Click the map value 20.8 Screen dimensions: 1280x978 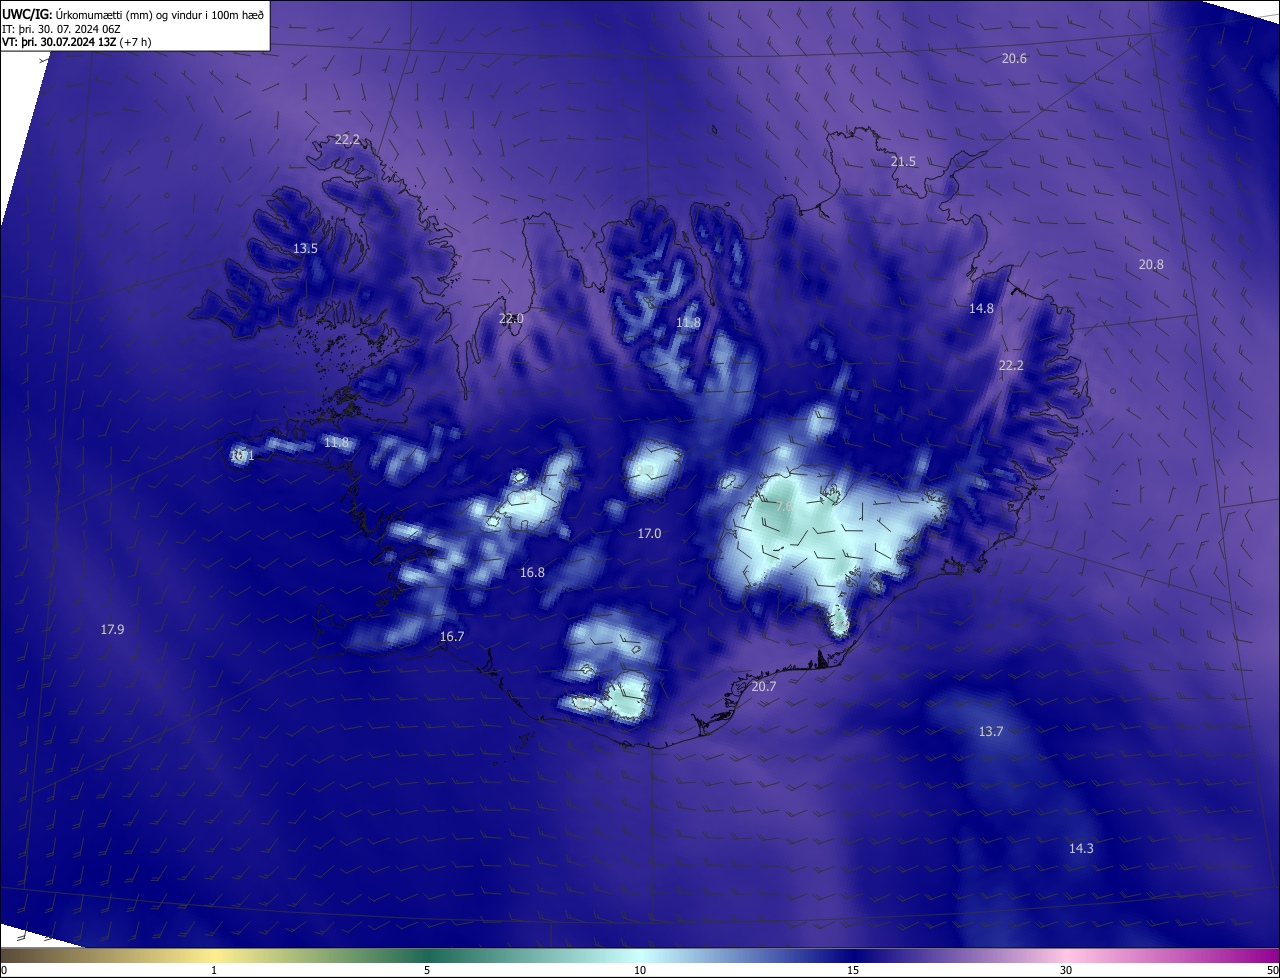coord(1151,265)
